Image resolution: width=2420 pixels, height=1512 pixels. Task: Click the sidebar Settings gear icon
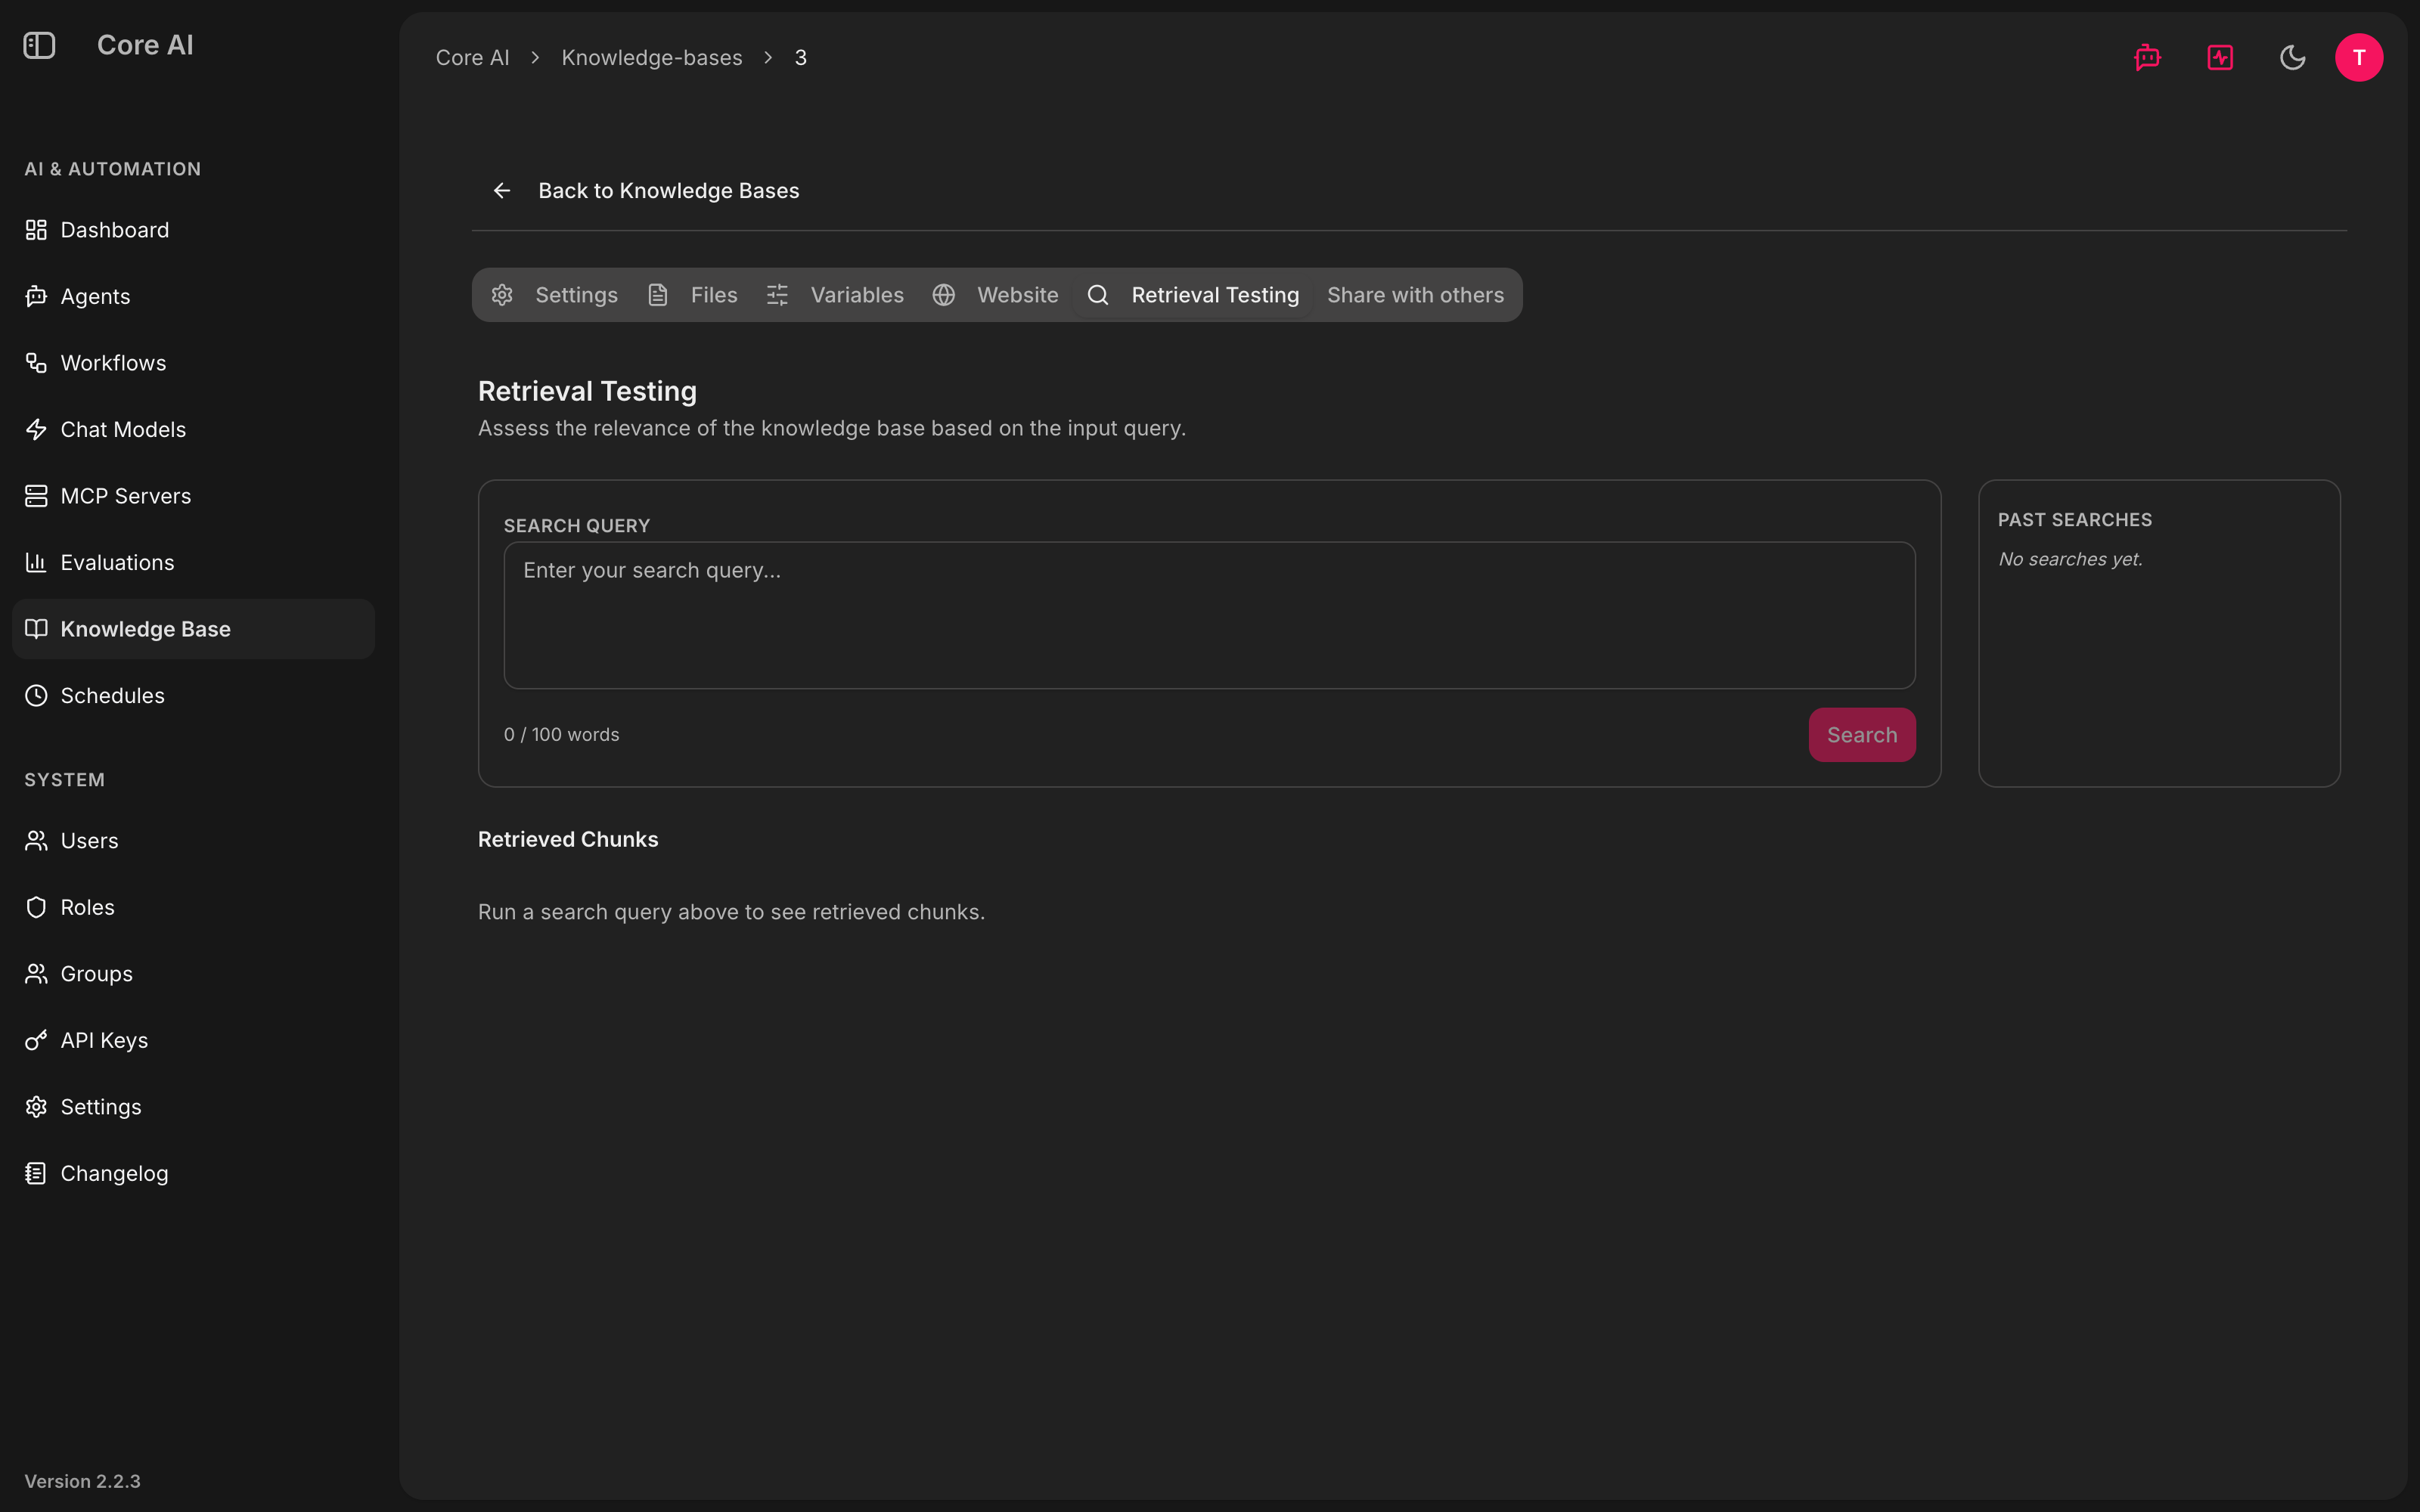pos(36,1107)
